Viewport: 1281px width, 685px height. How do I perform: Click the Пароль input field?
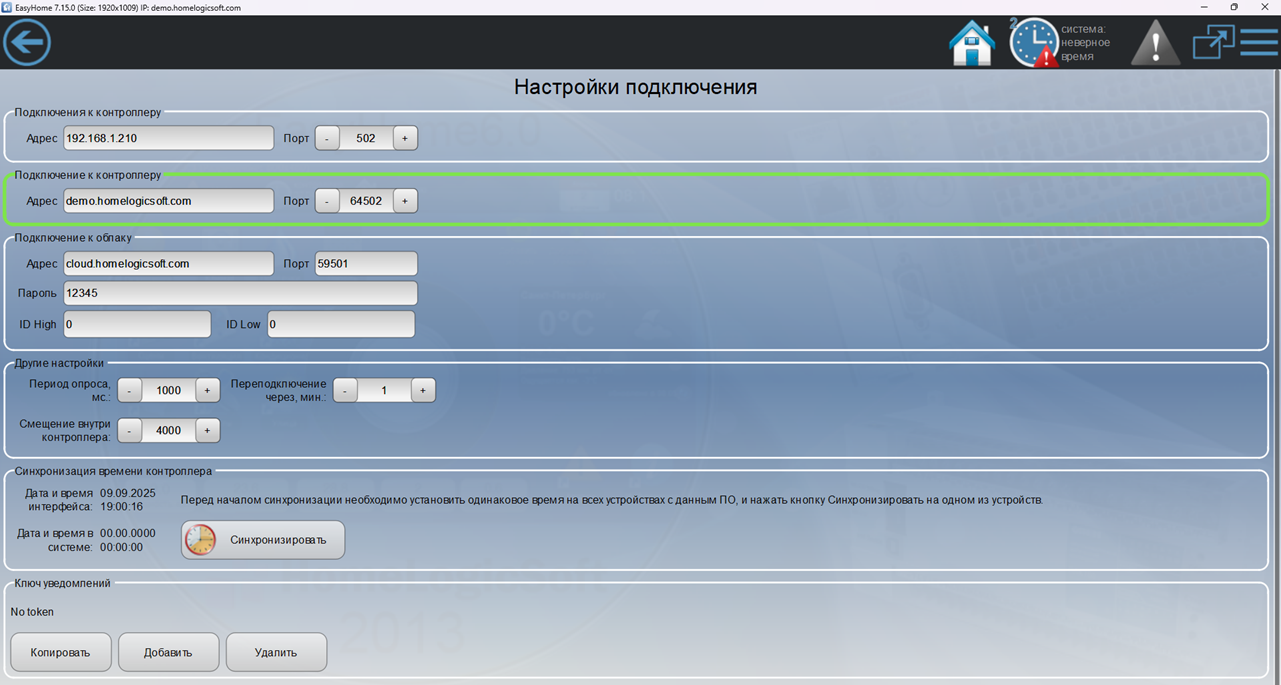(240, 293)
